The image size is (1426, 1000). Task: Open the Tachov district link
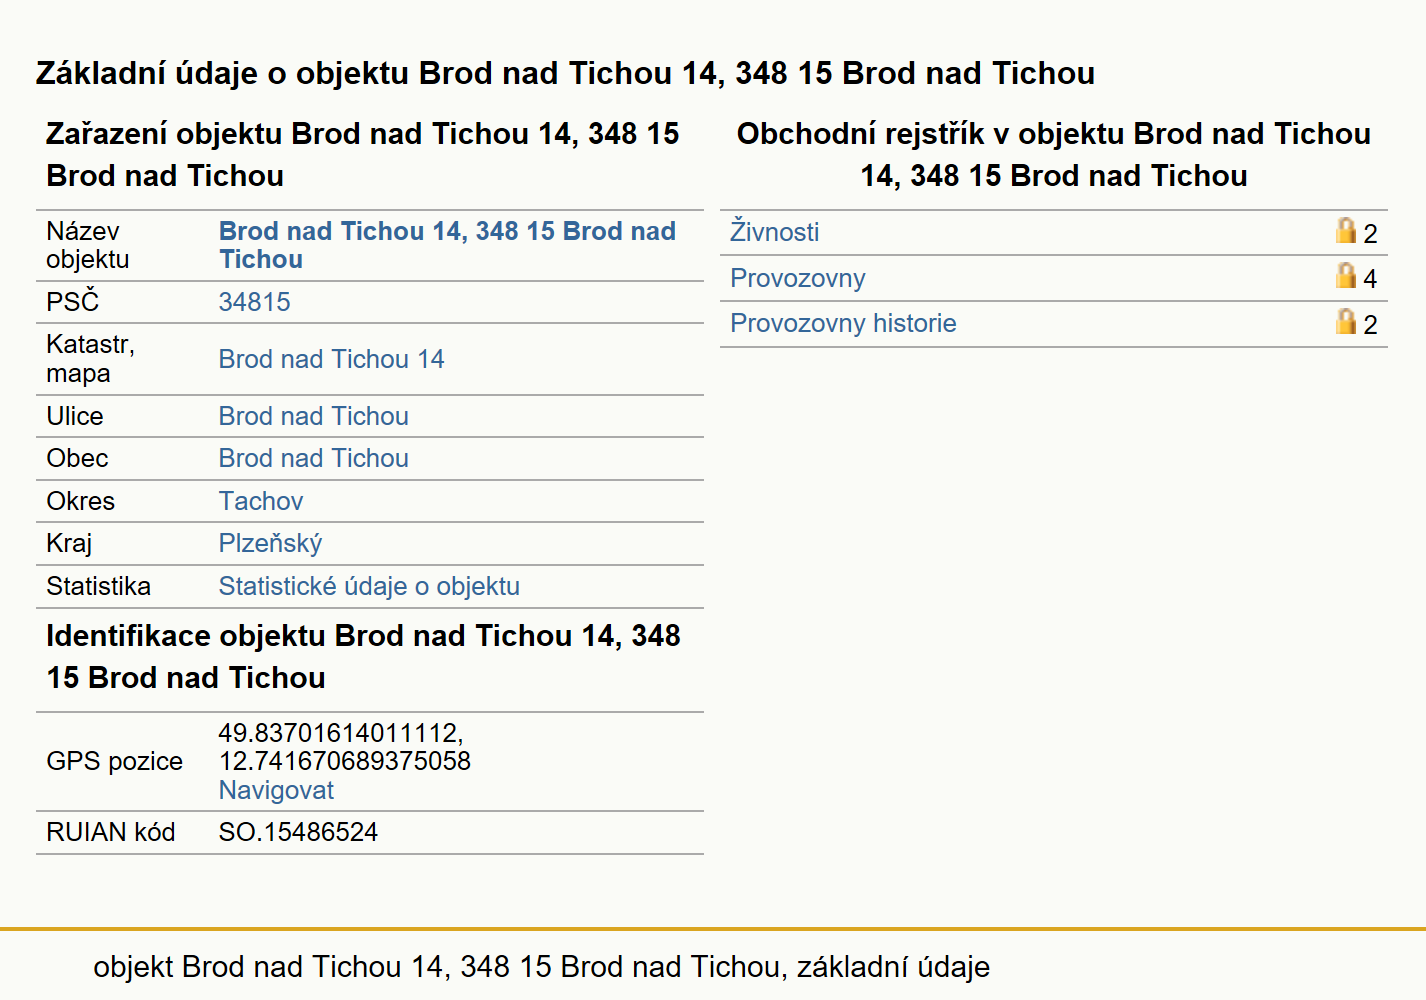pyautogui.click(x=261, y=501)
